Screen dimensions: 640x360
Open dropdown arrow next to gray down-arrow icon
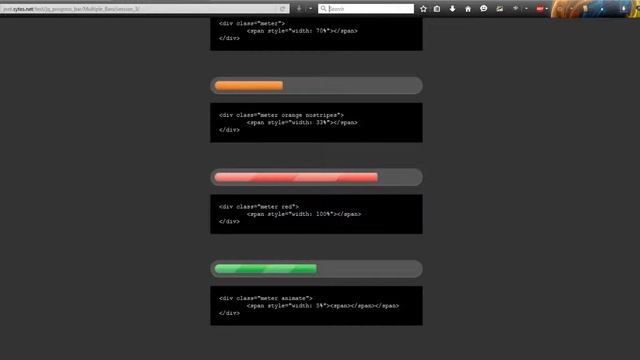(x=310, y=9)
